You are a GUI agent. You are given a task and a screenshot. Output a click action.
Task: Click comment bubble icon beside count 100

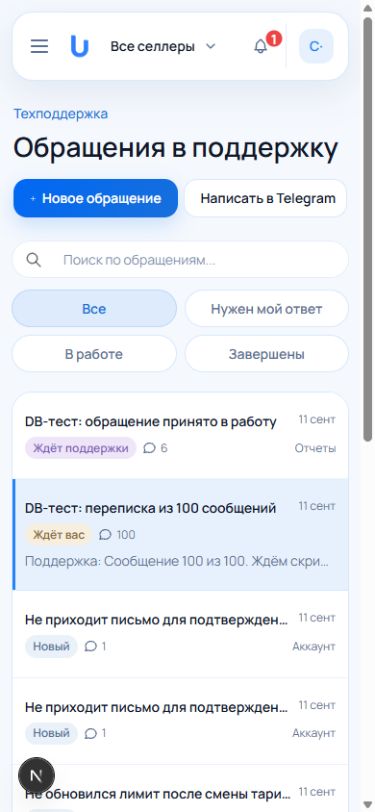105,534
